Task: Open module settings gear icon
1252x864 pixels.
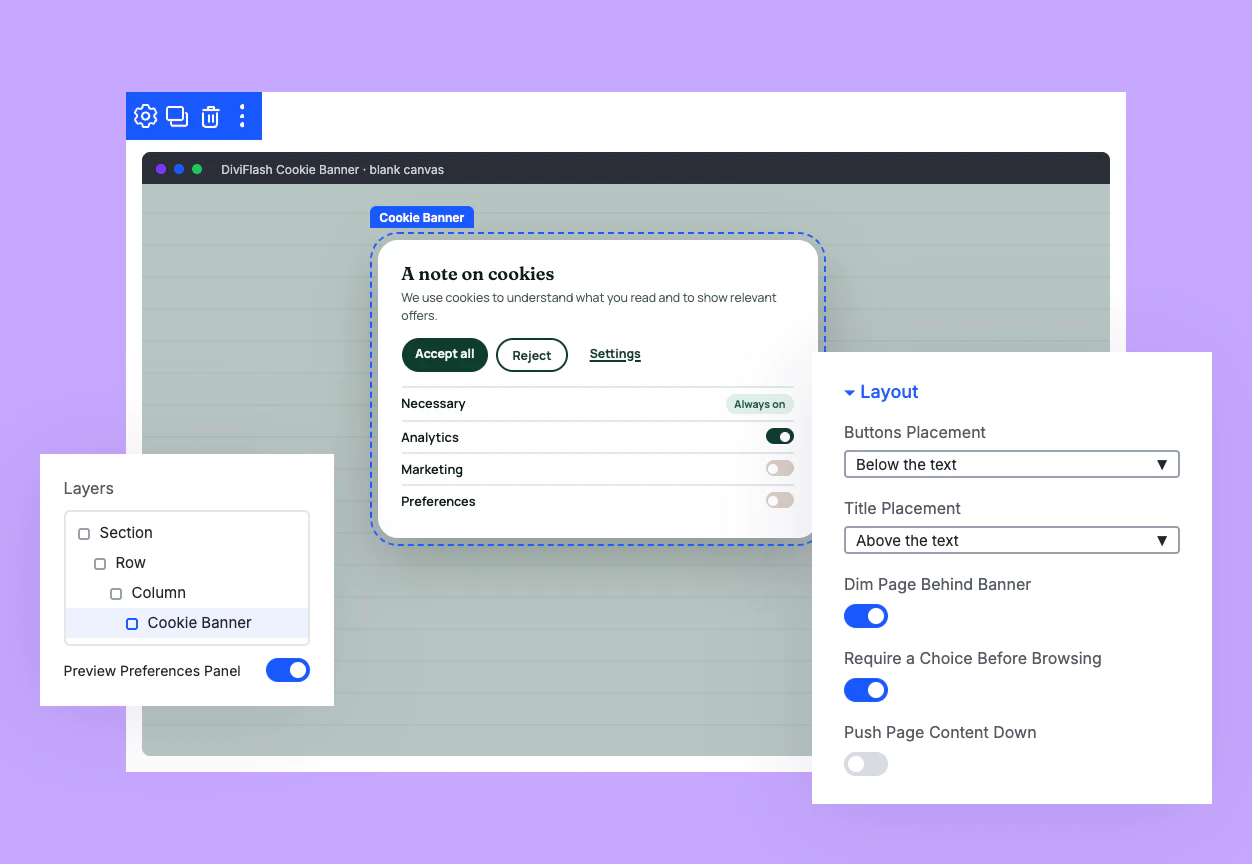Action: [146, 116]
